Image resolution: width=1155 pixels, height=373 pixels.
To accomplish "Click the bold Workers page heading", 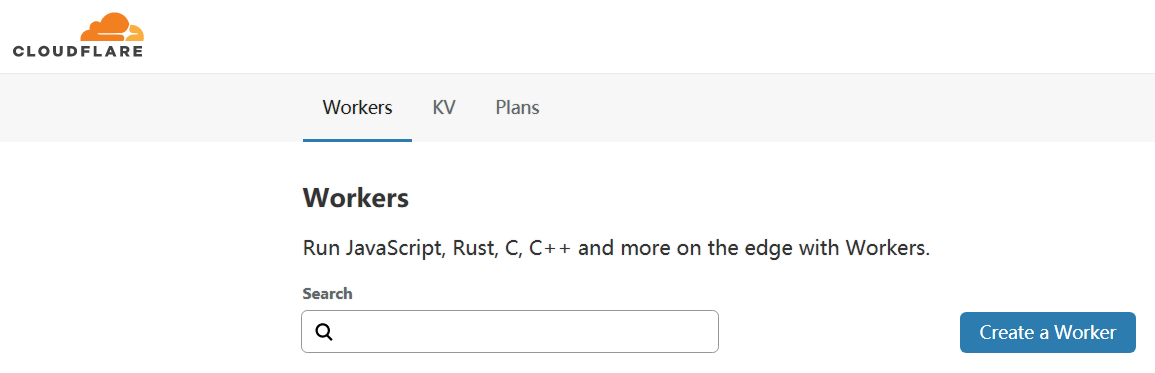I will 356,198.
